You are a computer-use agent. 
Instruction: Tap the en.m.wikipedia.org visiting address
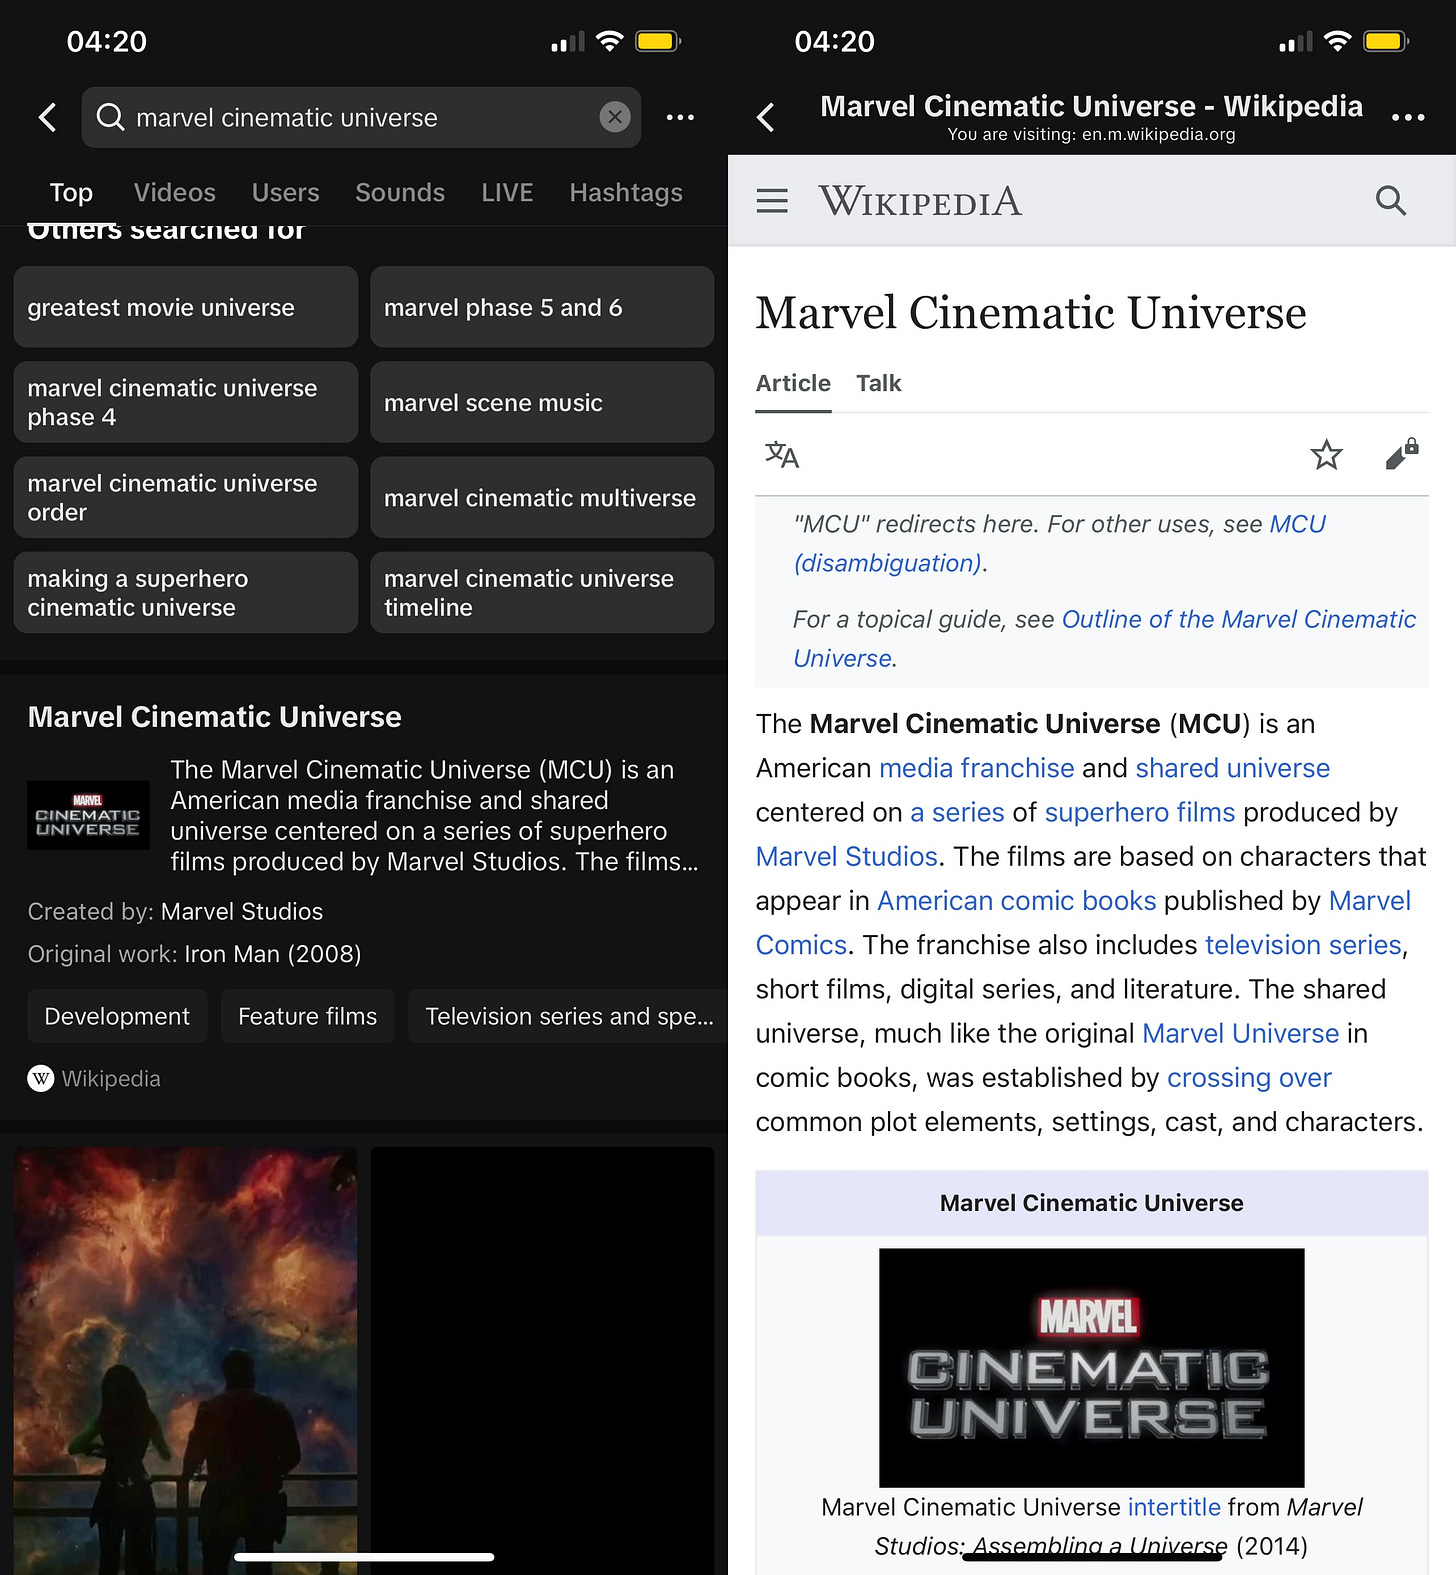coord(1158,135)
